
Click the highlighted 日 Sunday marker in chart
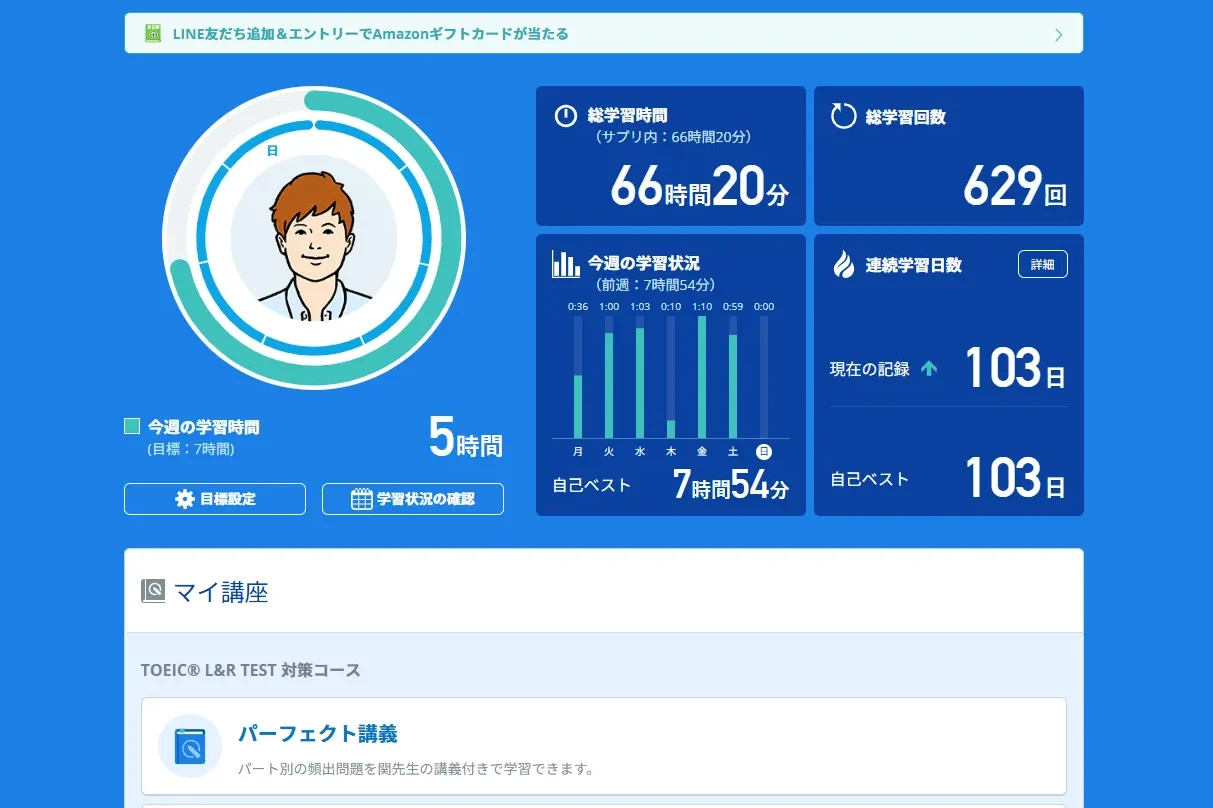tap(764, 451)
